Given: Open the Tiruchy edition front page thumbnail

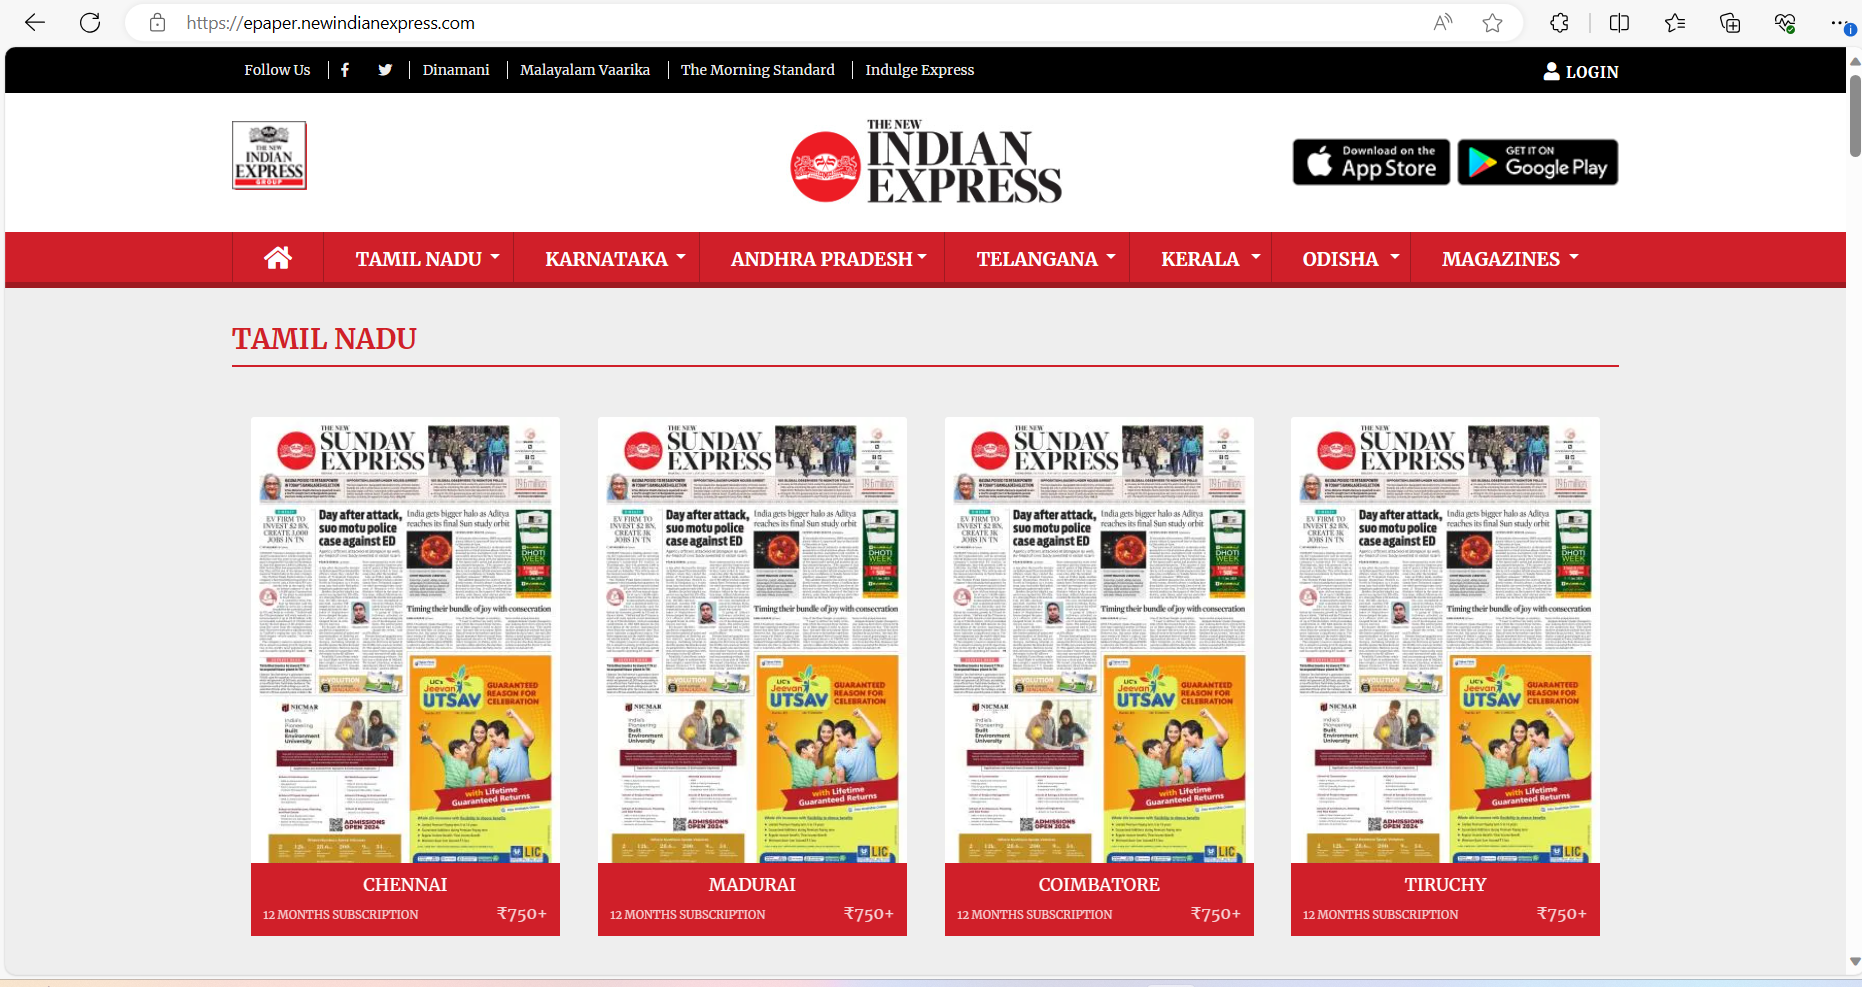Looking at the screenshot, I should click(x=1445, y=640).
